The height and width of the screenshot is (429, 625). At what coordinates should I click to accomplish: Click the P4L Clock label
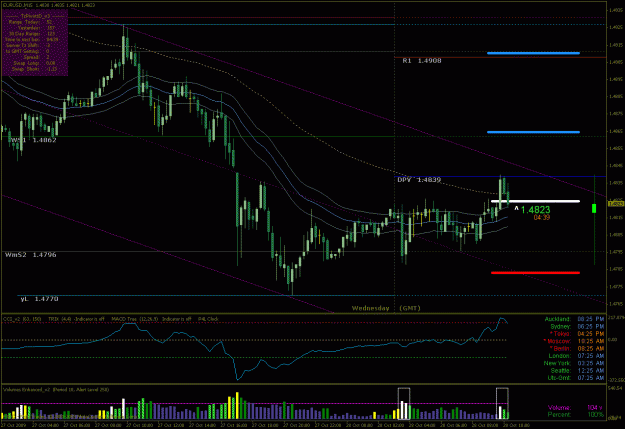pyautogui.click(x=208, y=319)
